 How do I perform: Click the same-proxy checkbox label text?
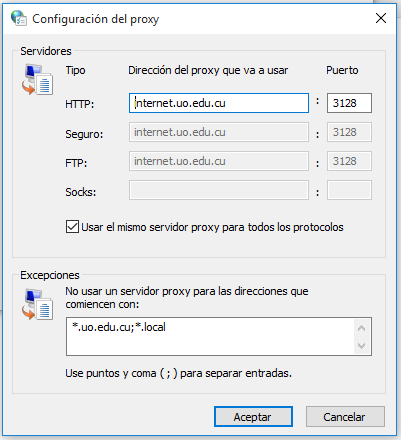tap(212, 227)
